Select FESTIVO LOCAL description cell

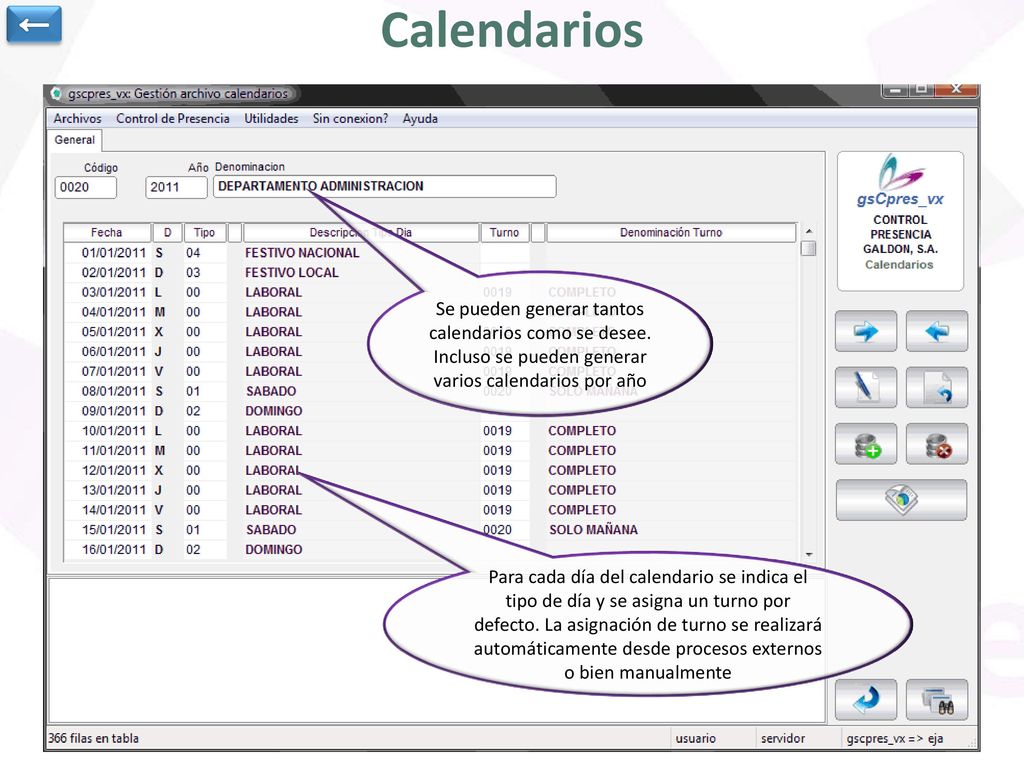pos(292,273)
